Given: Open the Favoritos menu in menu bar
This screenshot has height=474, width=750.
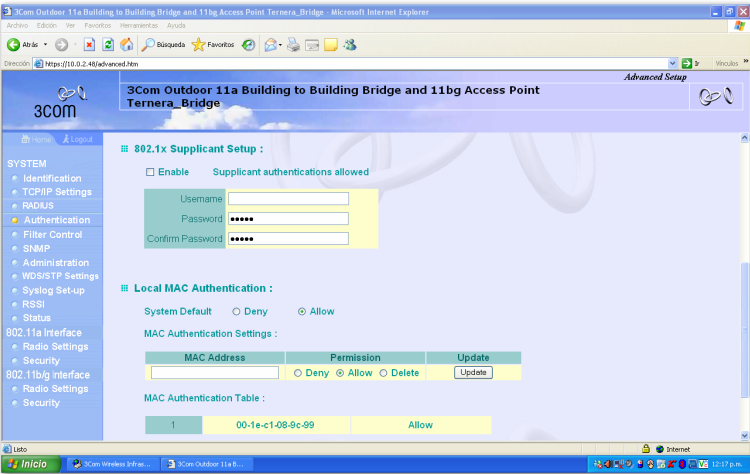Looking at the screenshot, I should (x=98, y=25).
